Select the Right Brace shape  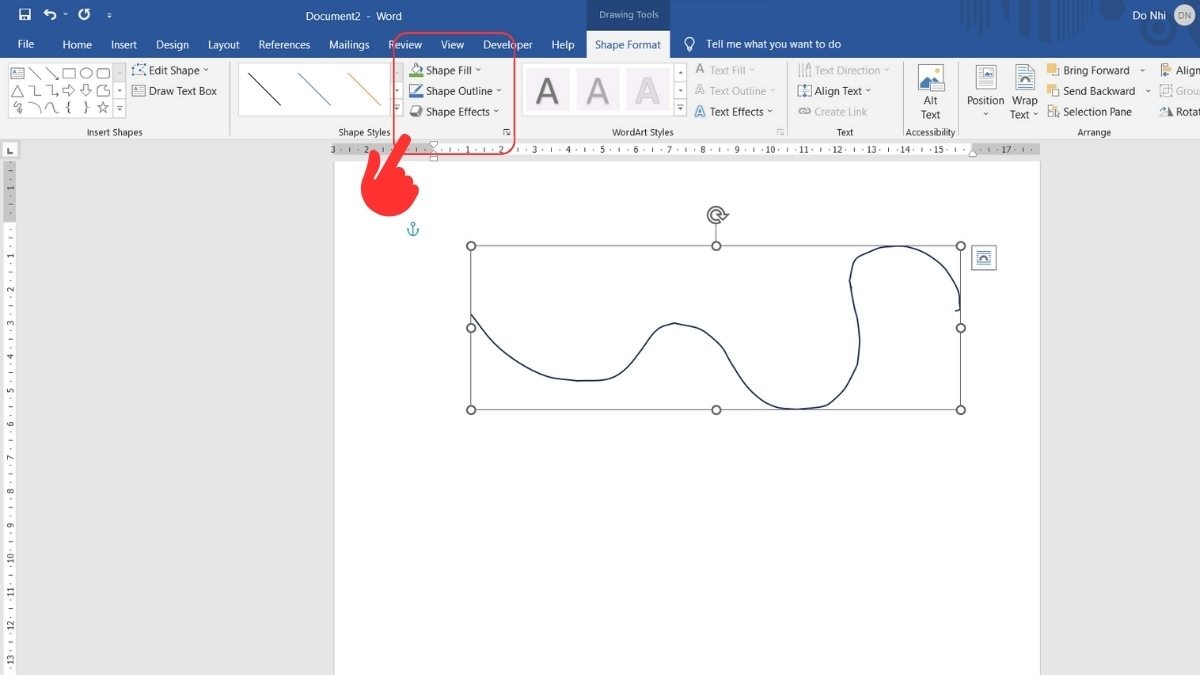click(x=86, y=107)
